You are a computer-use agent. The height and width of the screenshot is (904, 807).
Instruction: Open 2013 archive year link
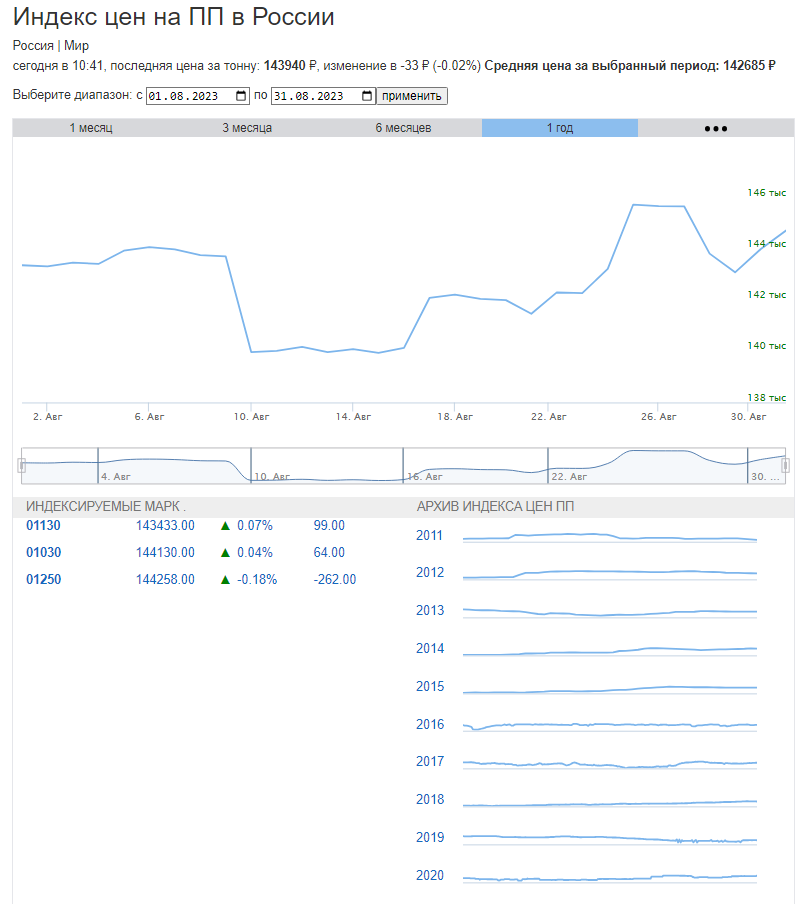pyautogui.click(x=430, y=611)
